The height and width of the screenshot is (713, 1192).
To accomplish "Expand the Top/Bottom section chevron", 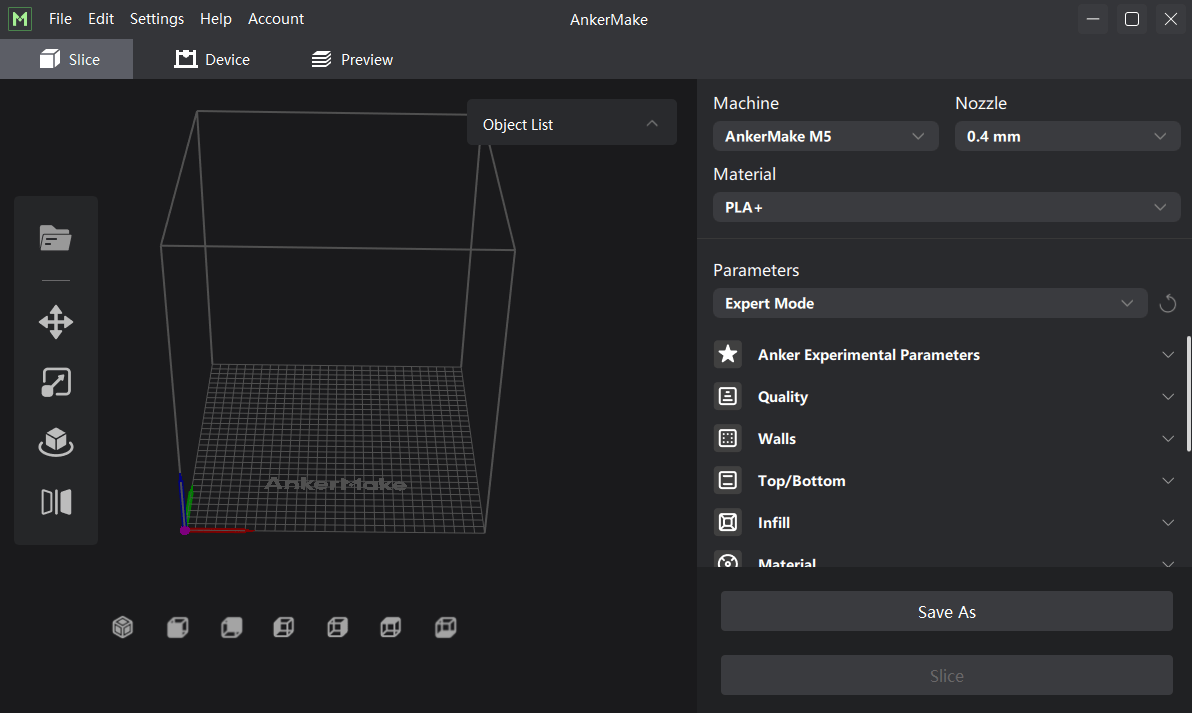I will point(1168,480).
